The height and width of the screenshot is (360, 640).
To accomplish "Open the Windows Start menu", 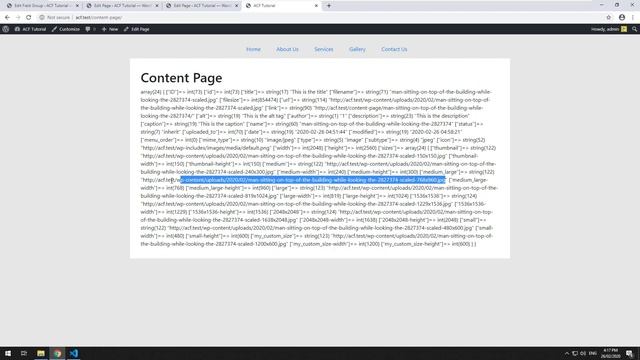I will click(8, 353).
